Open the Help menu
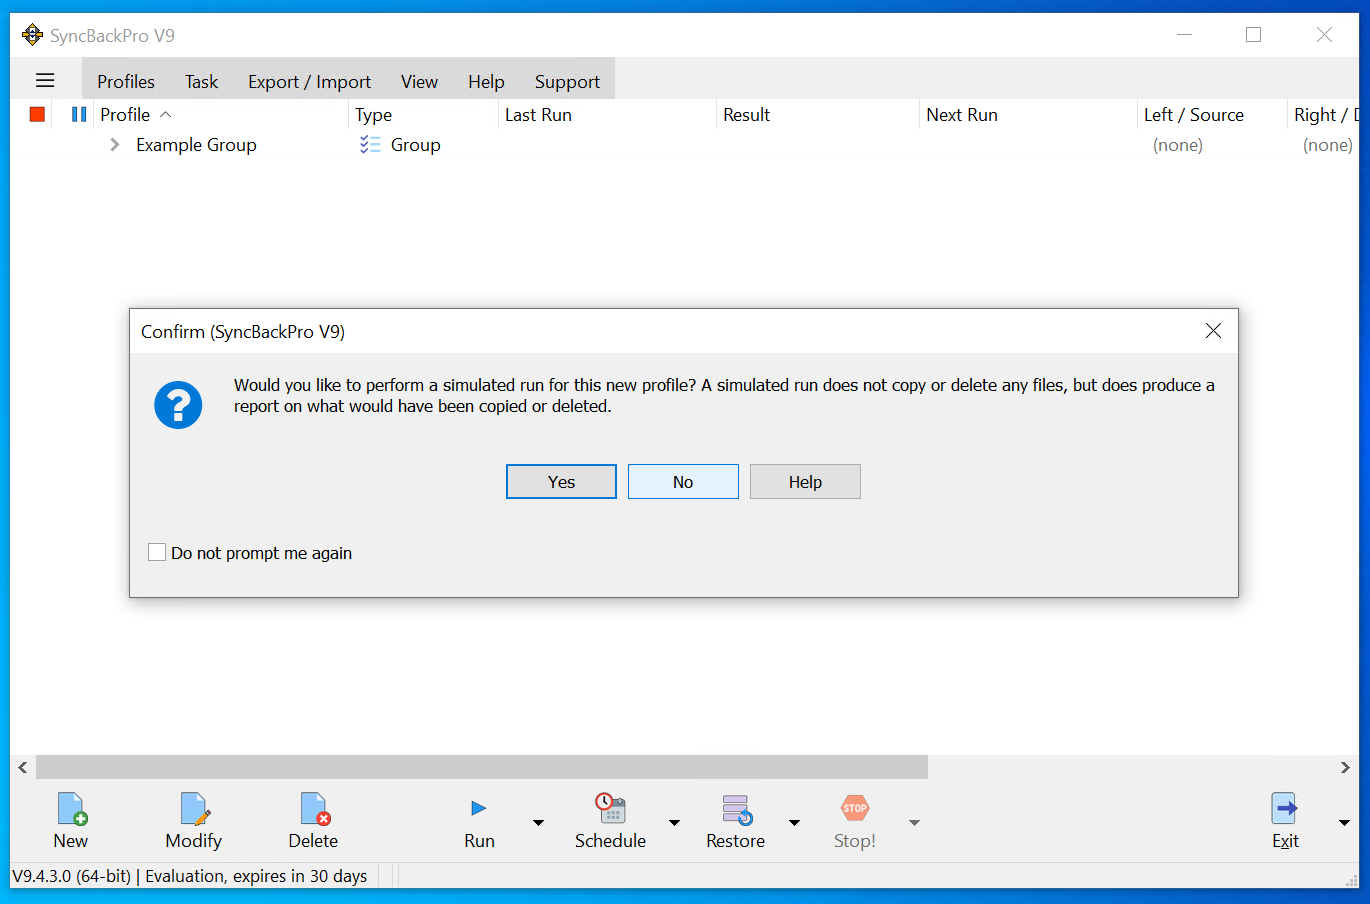Screen dimensions: 1370x904 (x=486, y=82)
